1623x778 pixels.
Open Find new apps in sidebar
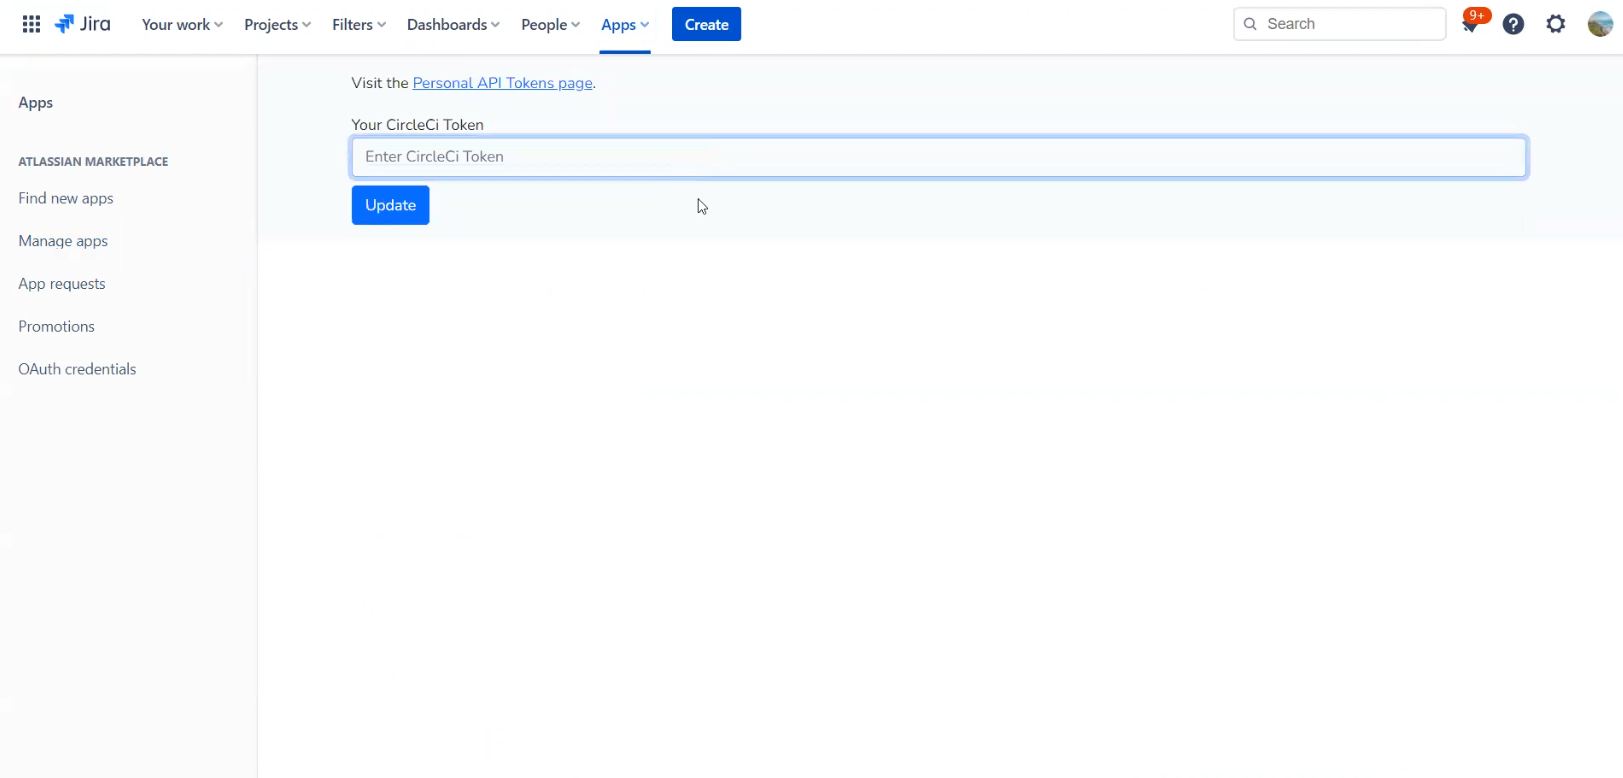coord(66,198)
